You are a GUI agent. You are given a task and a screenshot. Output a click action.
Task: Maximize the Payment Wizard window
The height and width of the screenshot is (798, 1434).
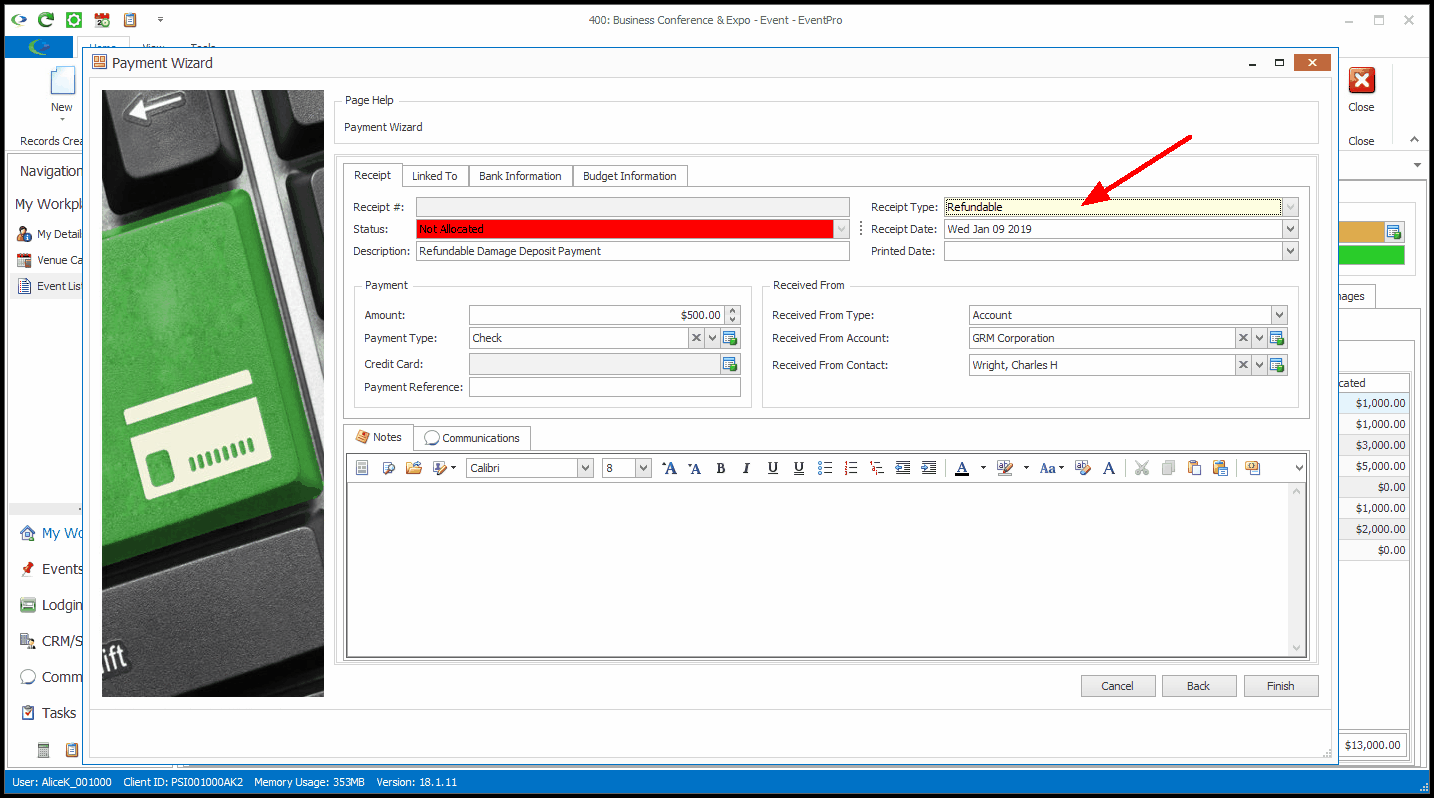(1279, 62)
